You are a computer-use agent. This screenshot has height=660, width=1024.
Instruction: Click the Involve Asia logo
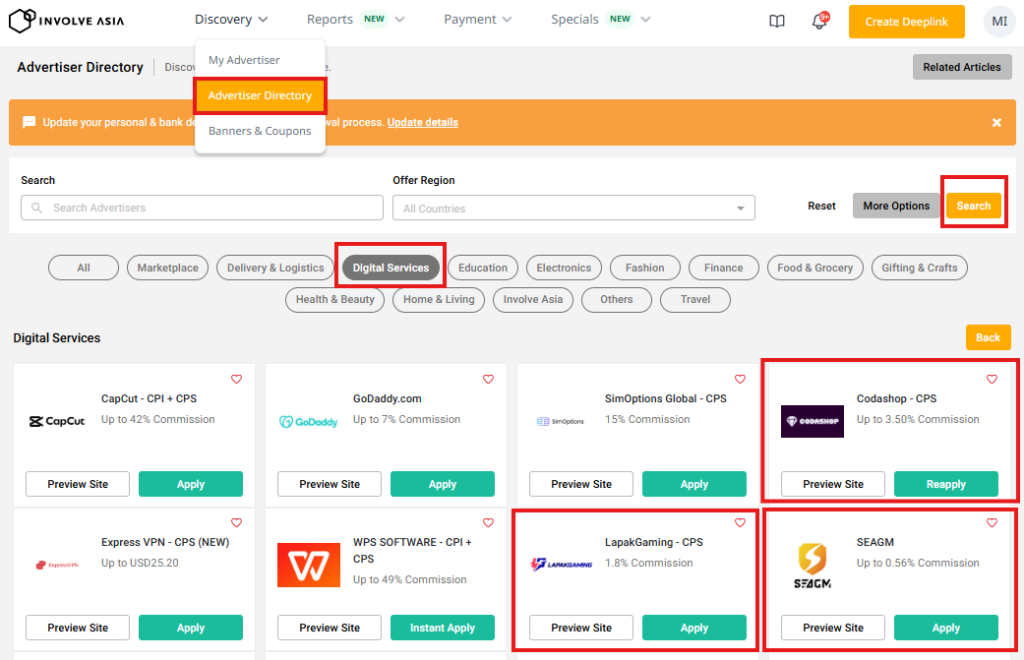point(67,20)
